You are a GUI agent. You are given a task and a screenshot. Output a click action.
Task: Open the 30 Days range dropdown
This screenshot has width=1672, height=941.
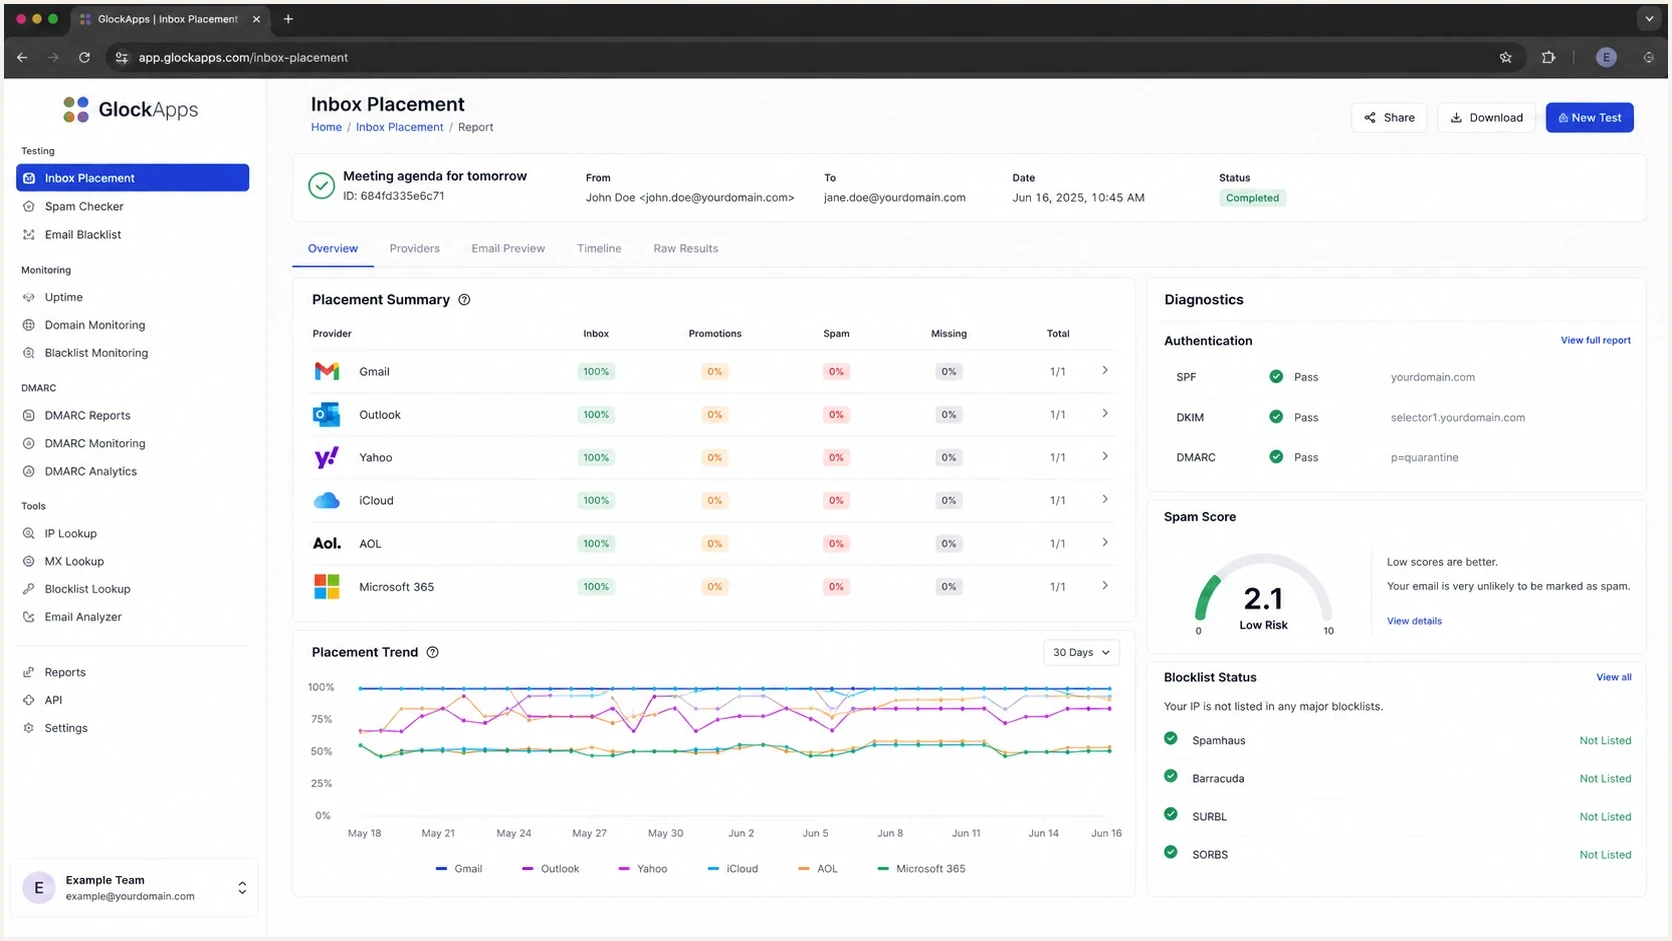pos(1081,652)
